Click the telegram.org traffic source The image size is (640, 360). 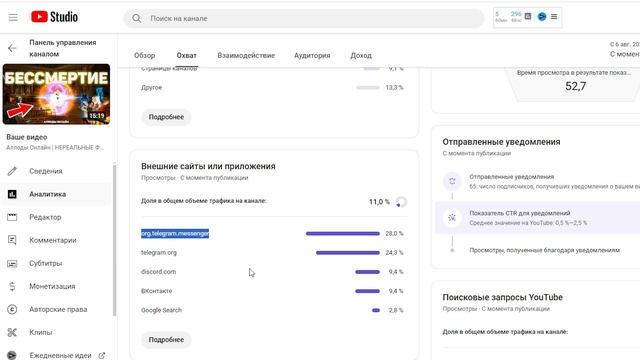[159, 253]
